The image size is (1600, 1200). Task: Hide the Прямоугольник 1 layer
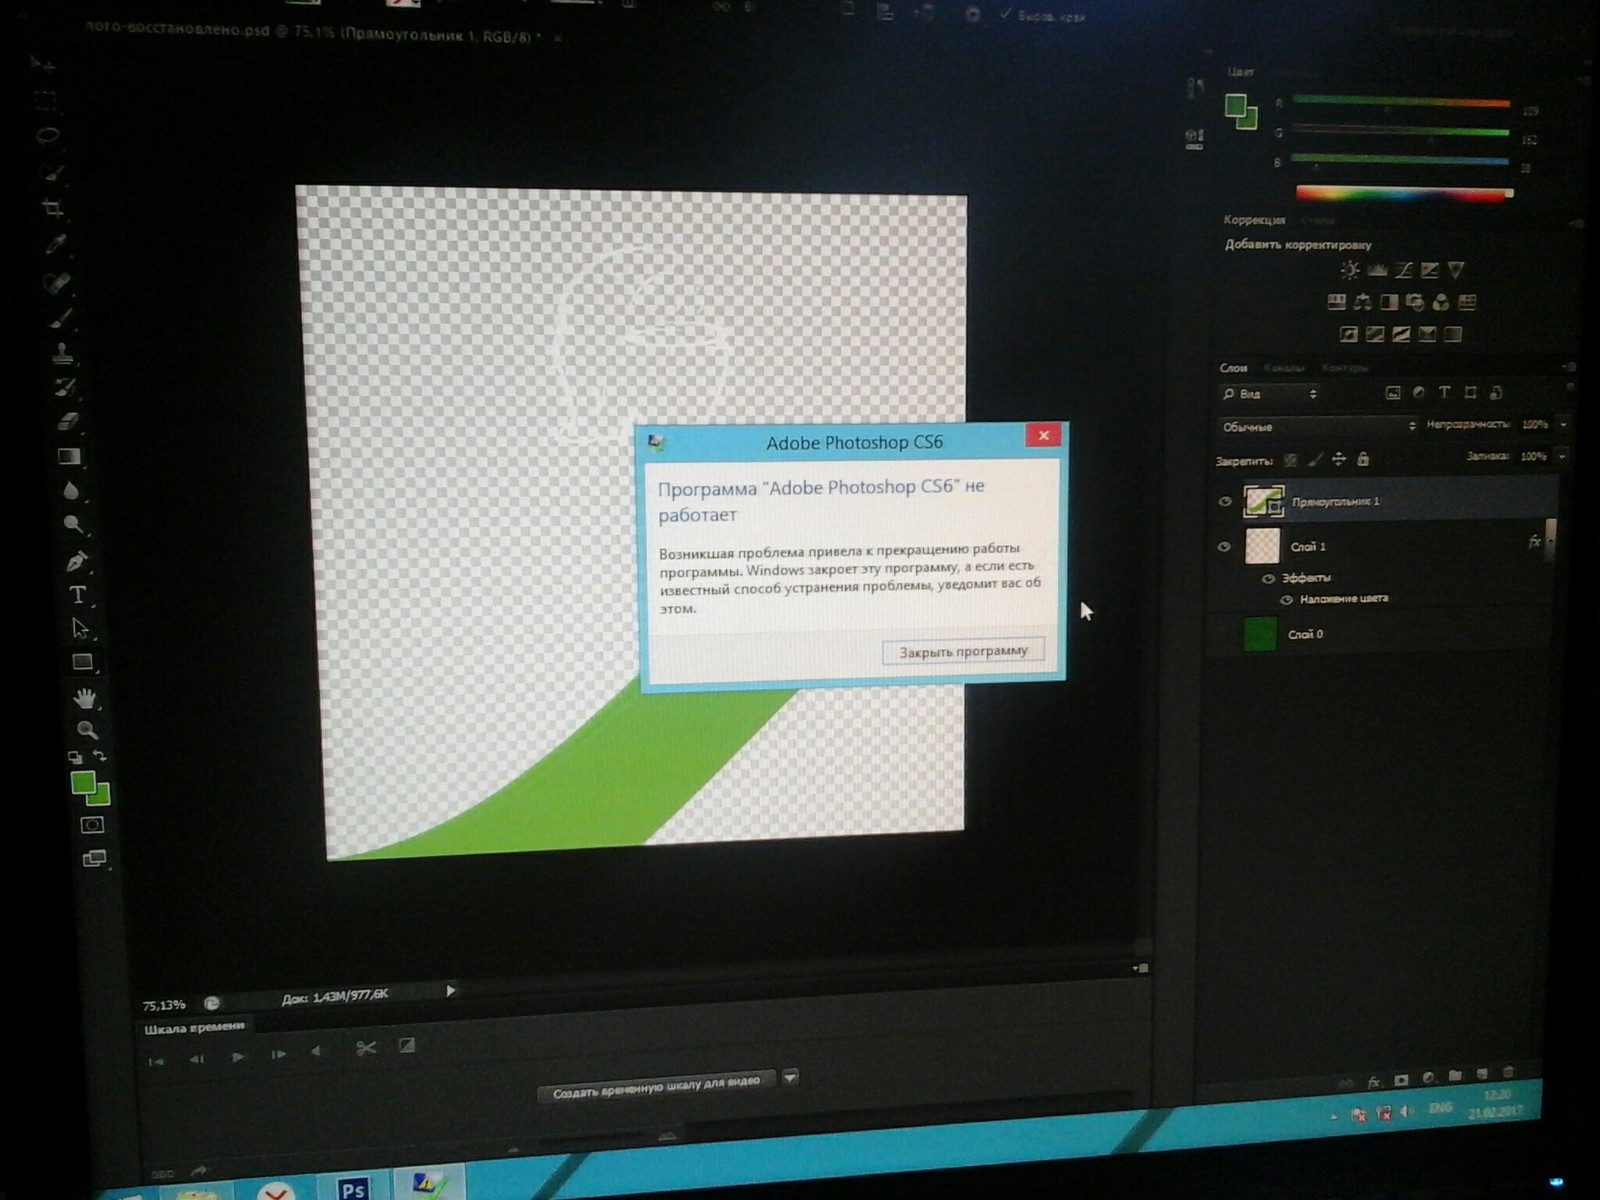pyautogui.click(x=1225, y=502)
